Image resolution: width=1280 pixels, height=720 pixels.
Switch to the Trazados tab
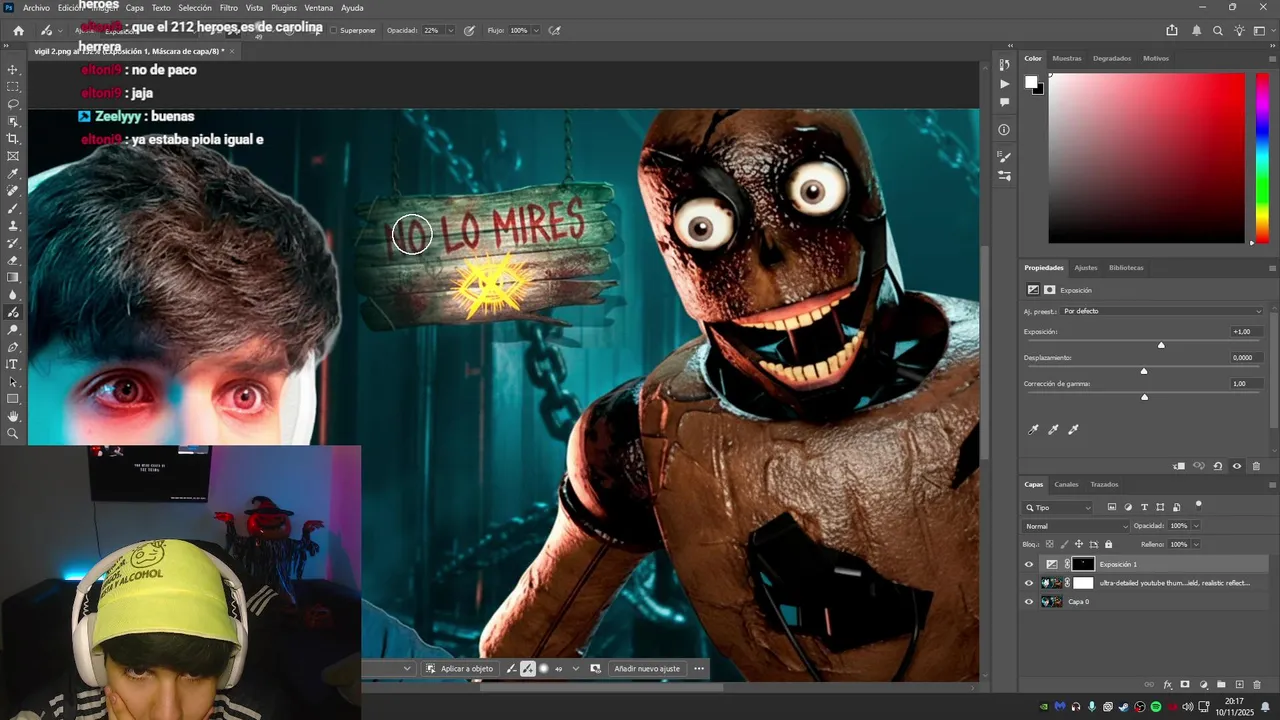click(1104, 484)
